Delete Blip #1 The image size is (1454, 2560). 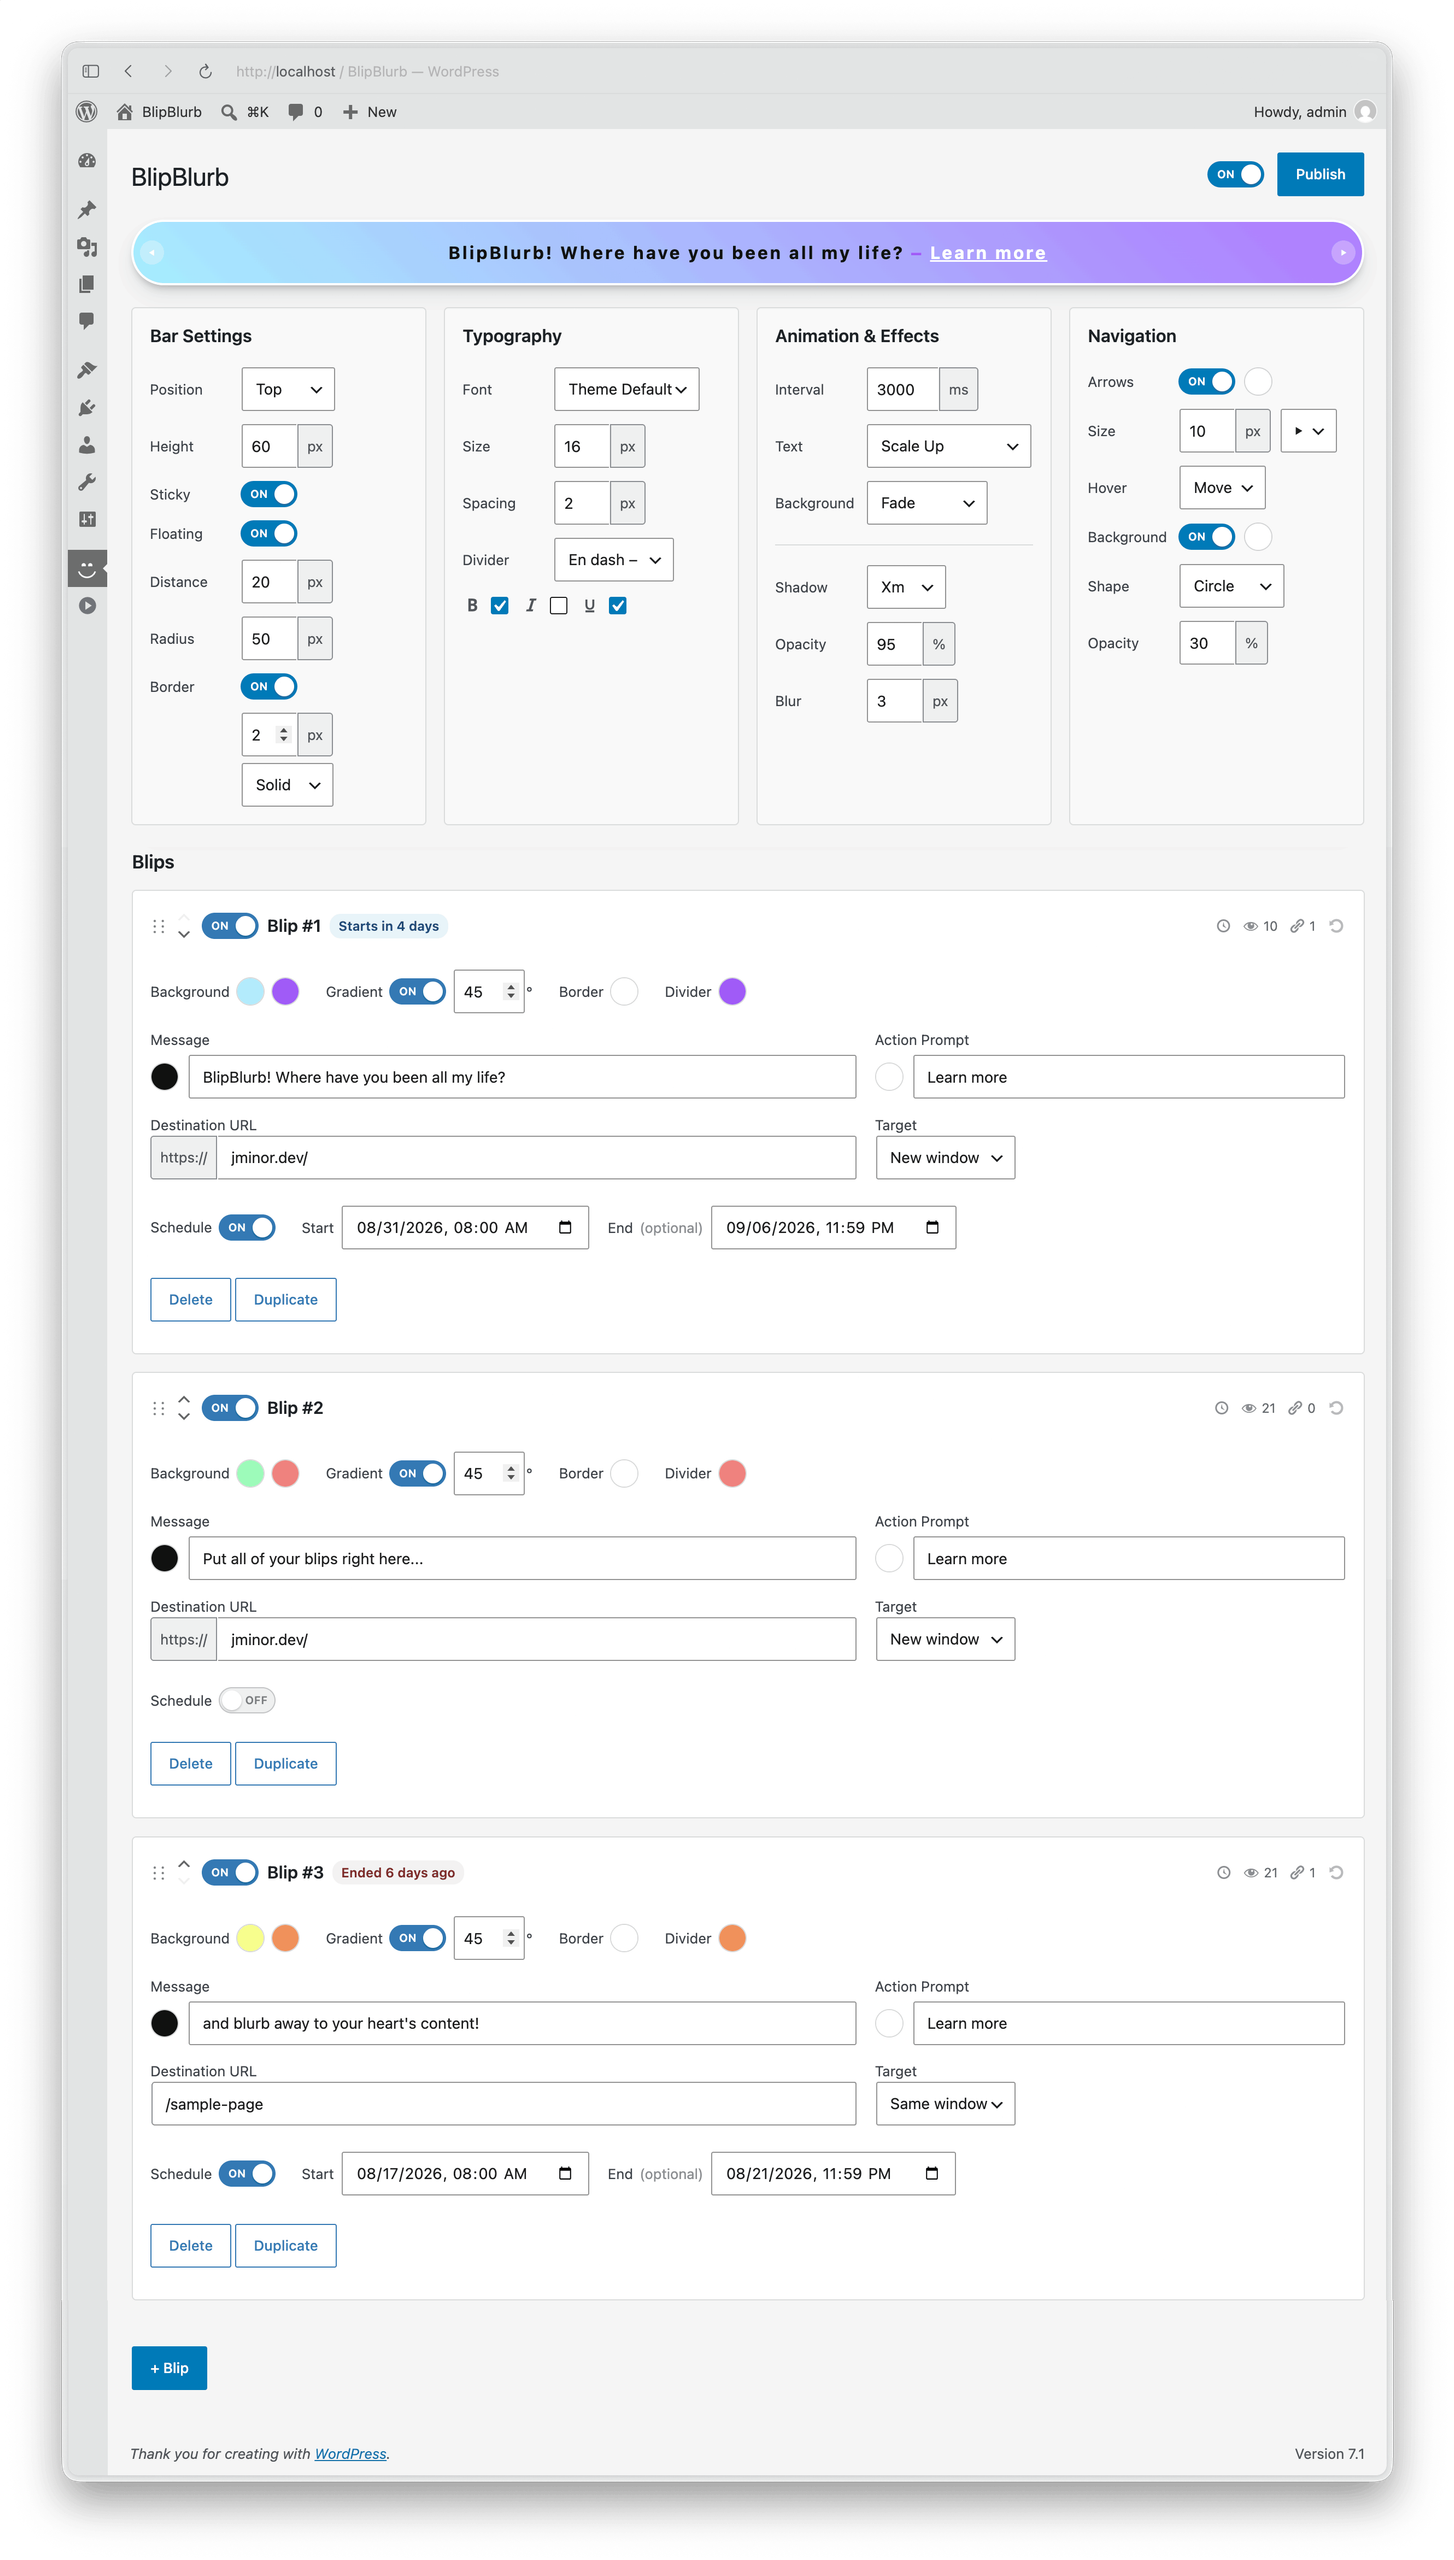tap(190, 1300)
